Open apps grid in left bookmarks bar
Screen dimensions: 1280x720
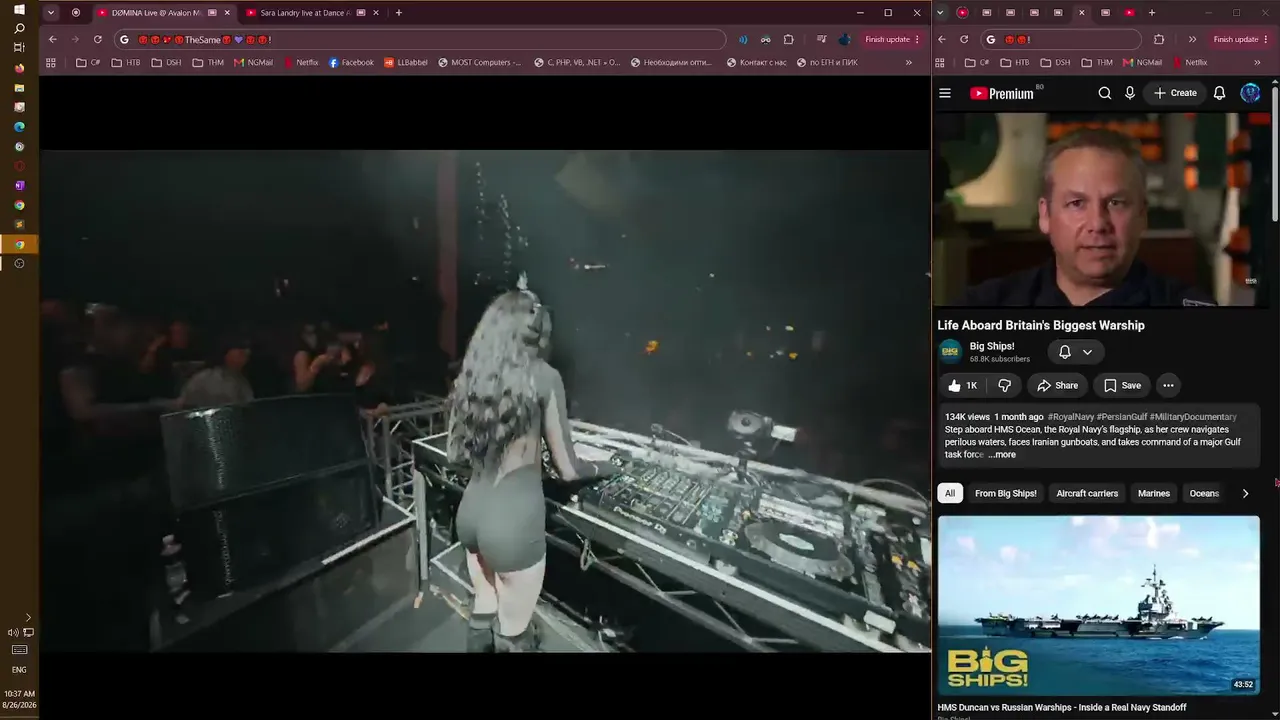pyautogui.click(x=51, y=62)
